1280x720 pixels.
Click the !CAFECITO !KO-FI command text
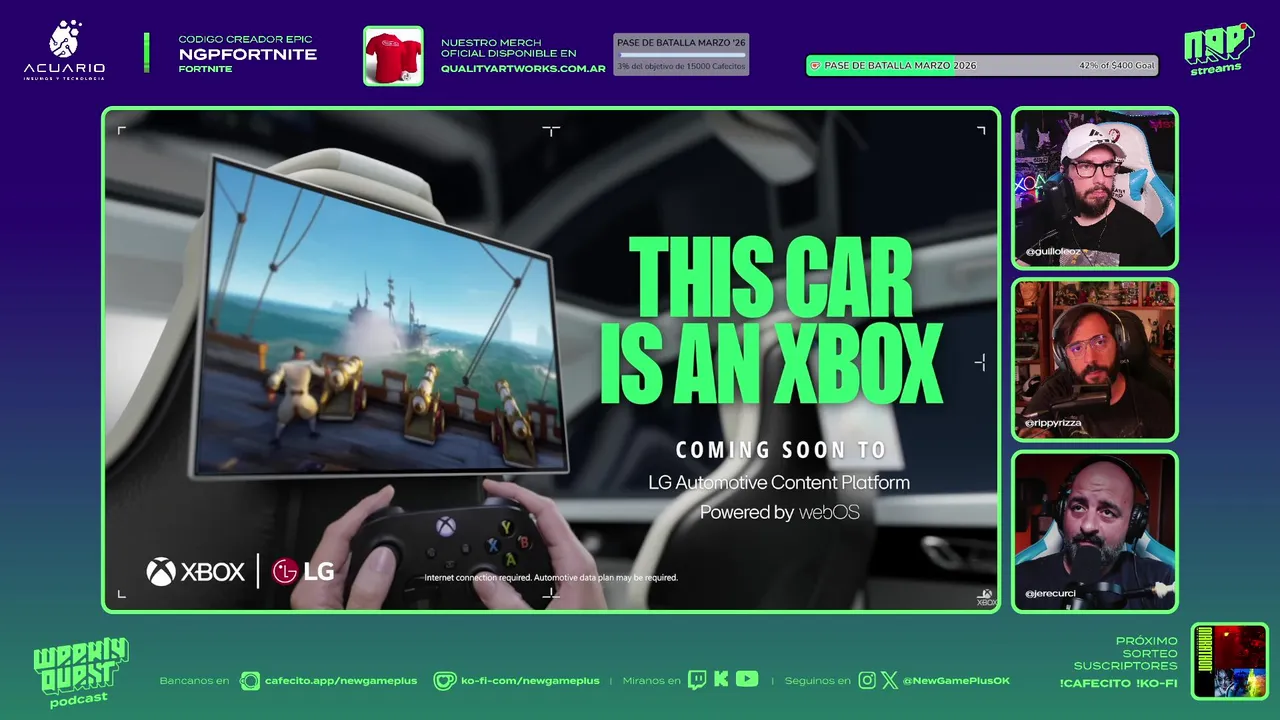click(1118, 683)
